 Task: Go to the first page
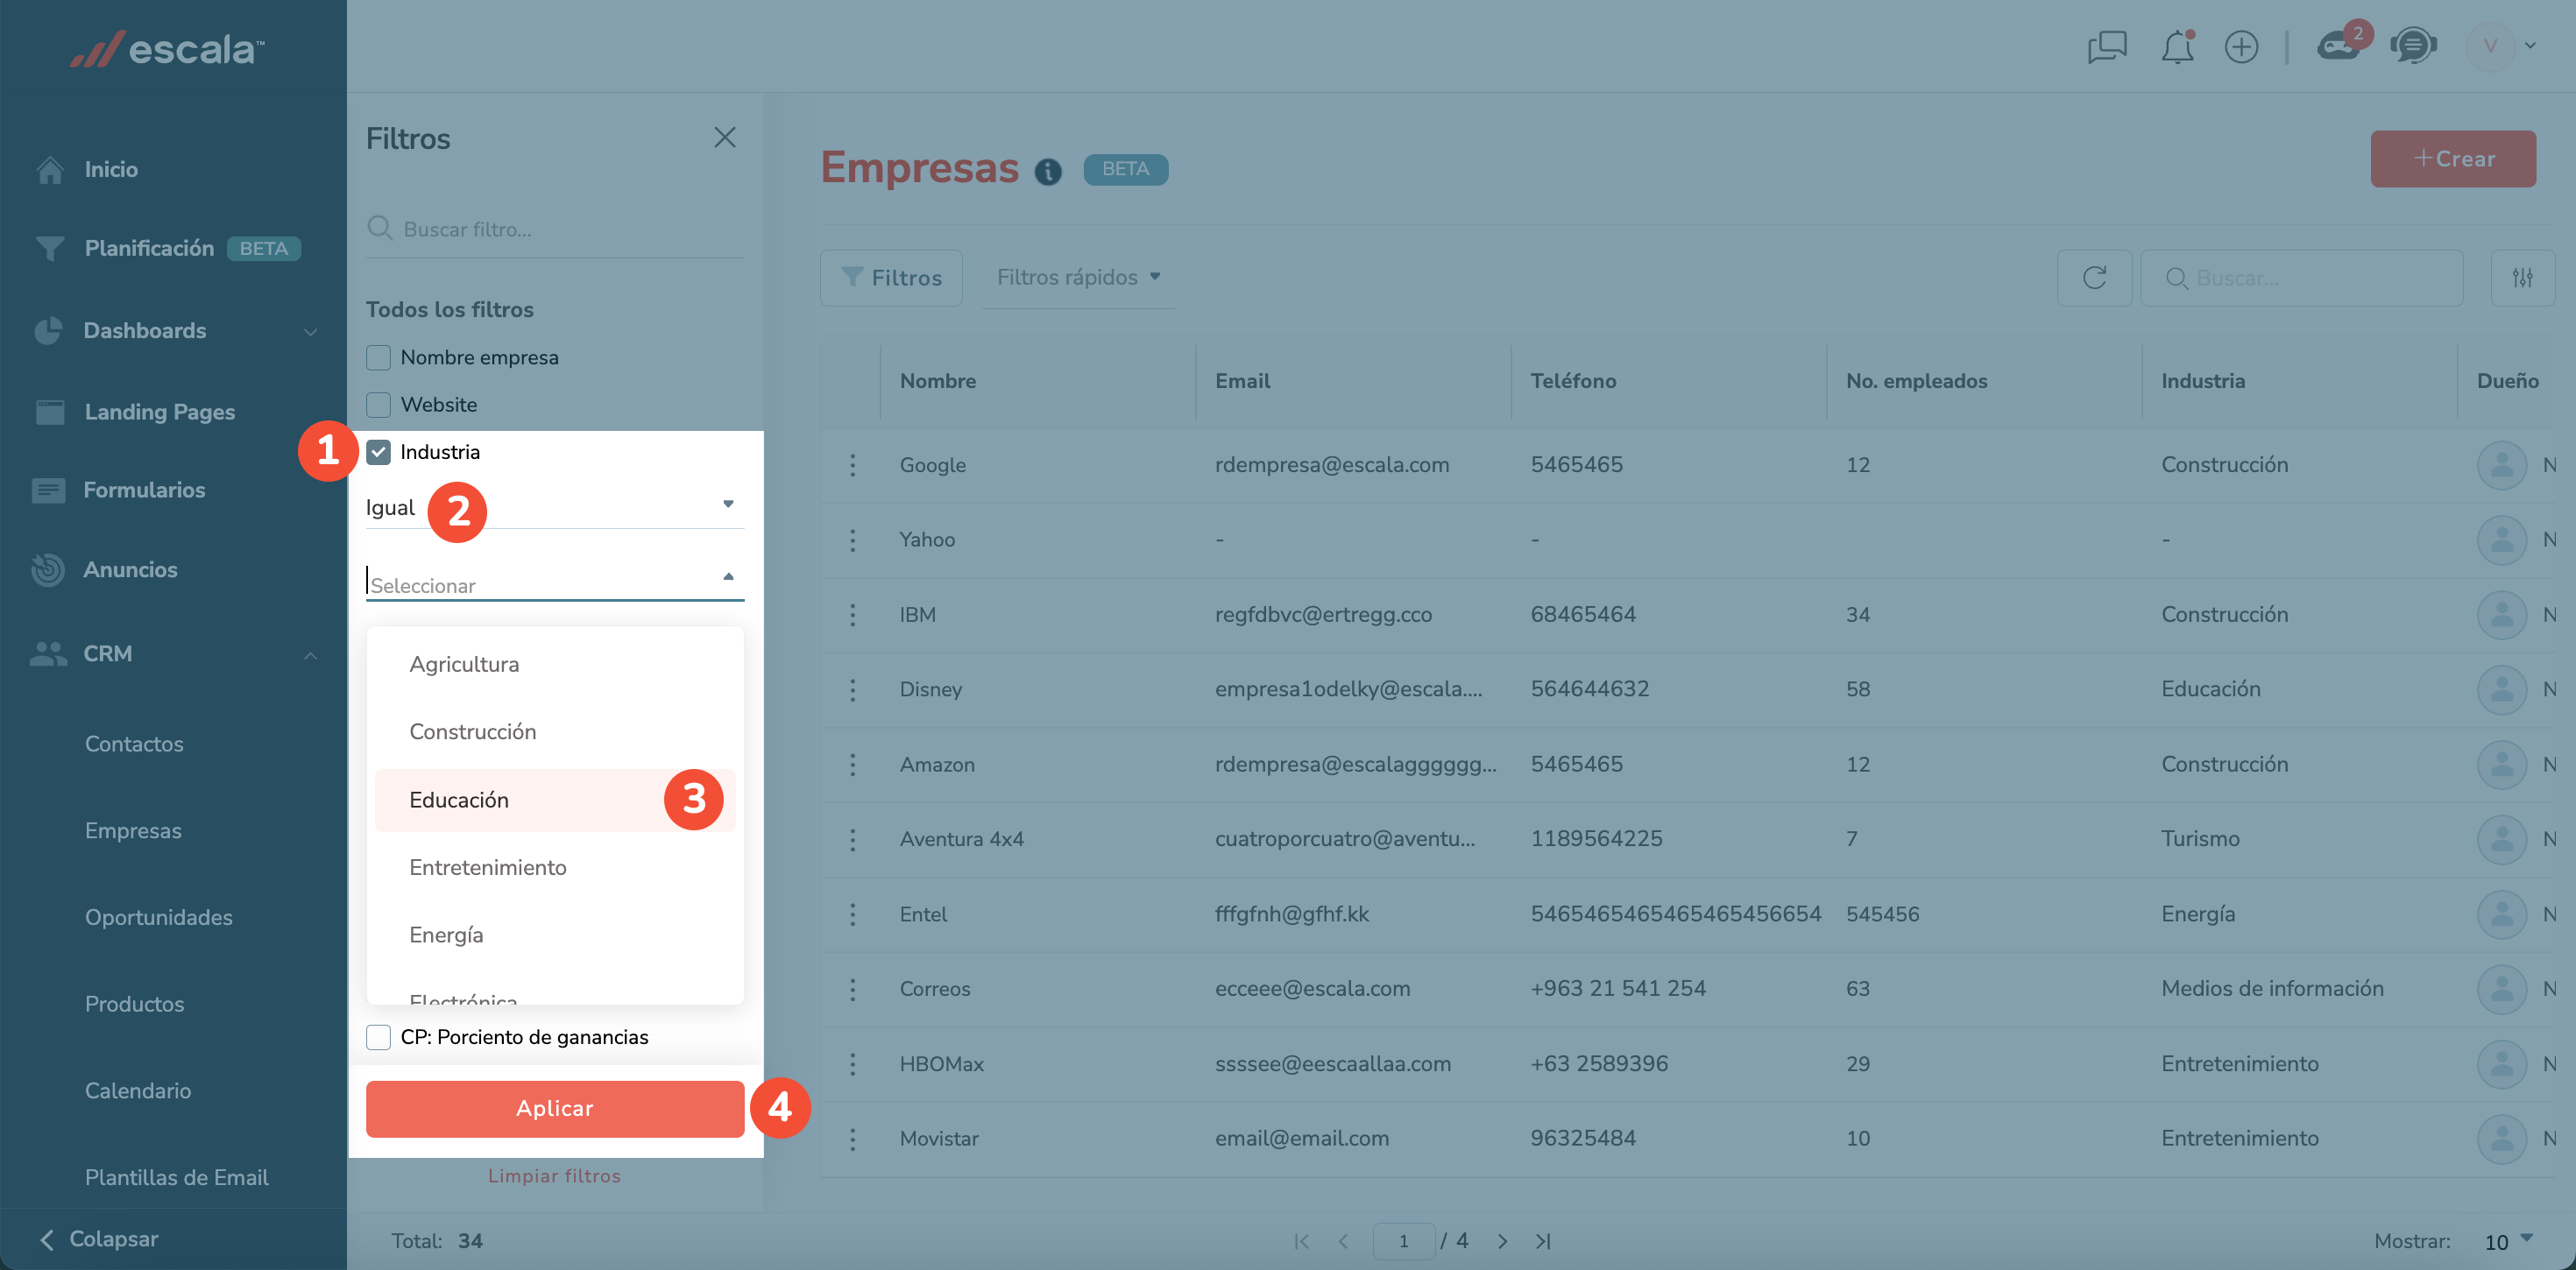pyautogui.click(x=1301, y=1241)
